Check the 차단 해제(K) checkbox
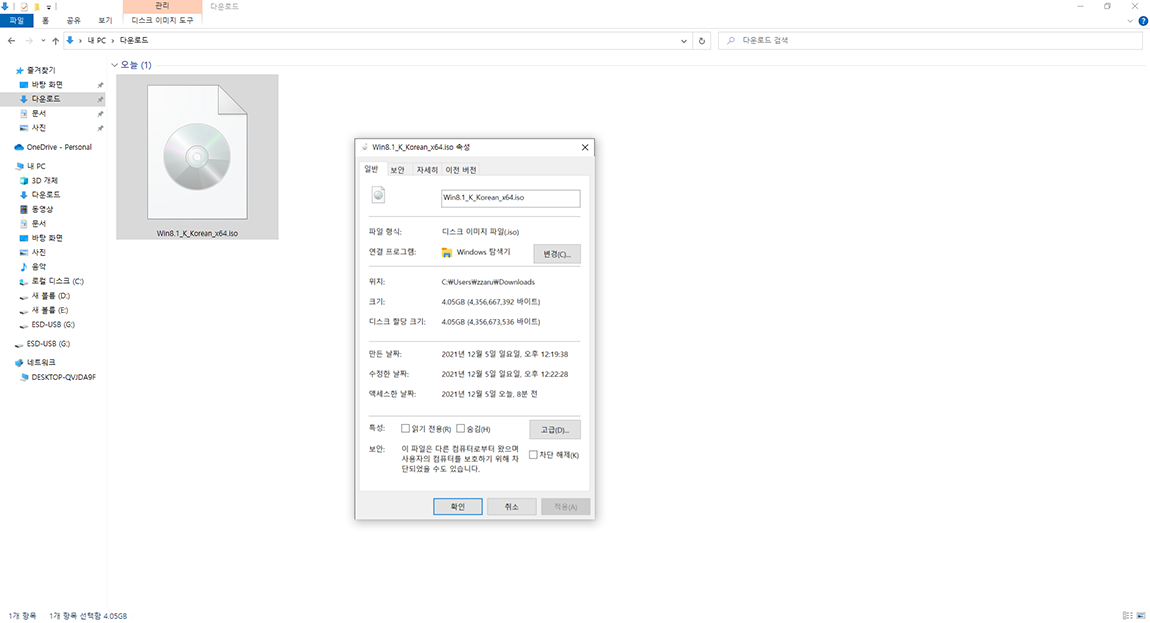1150x623 pixels. [533, 455]
